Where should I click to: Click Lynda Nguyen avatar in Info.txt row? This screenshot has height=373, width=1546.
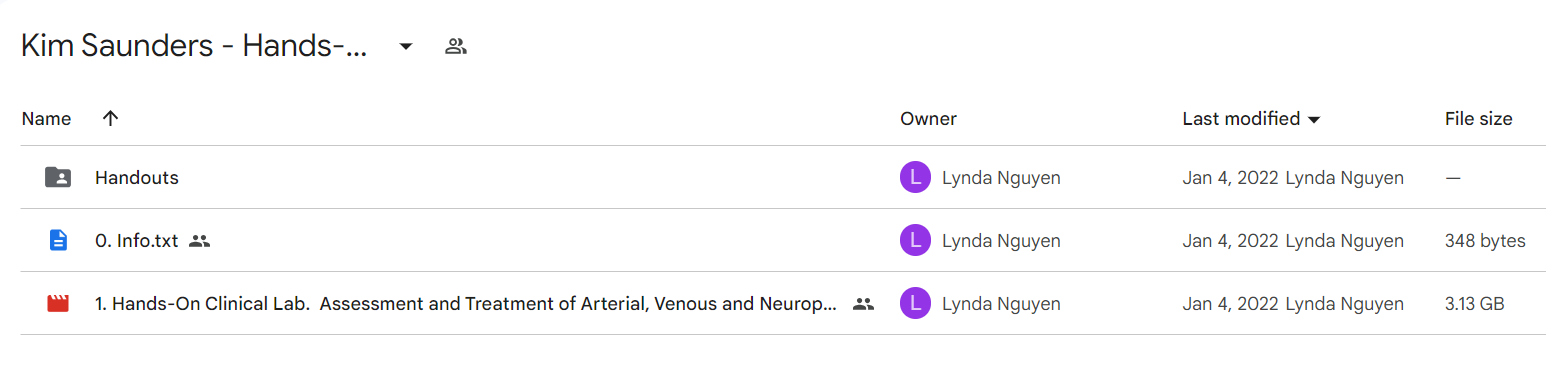coord(915,241)
